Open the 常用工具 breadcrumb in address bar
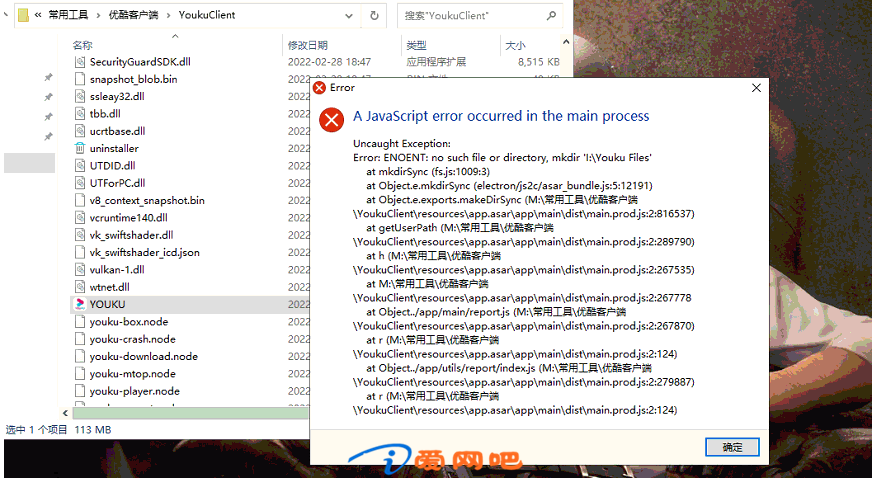 point(68,15)
